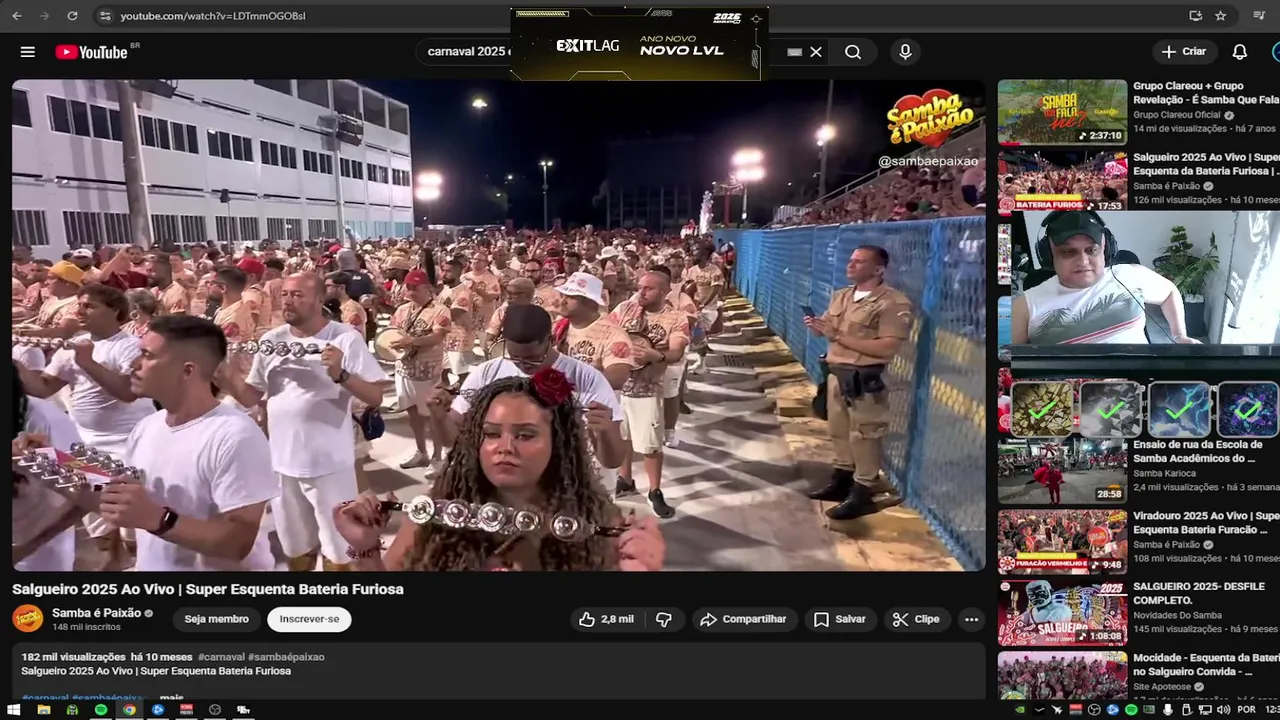Like the video with thumbs up
Viewport: 1280px width, 720px height.
click(606, 619)
